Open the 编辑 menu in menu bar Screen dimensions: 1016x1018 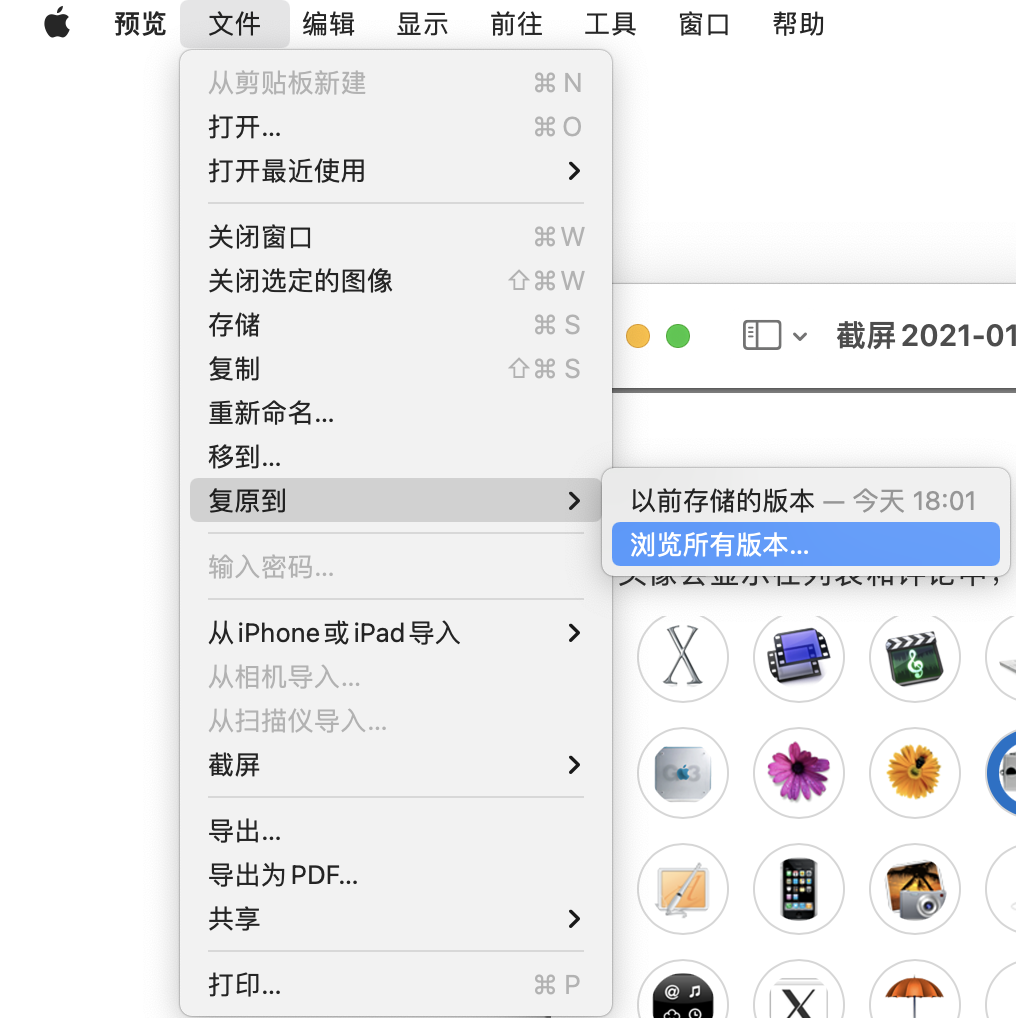[328, 24]
